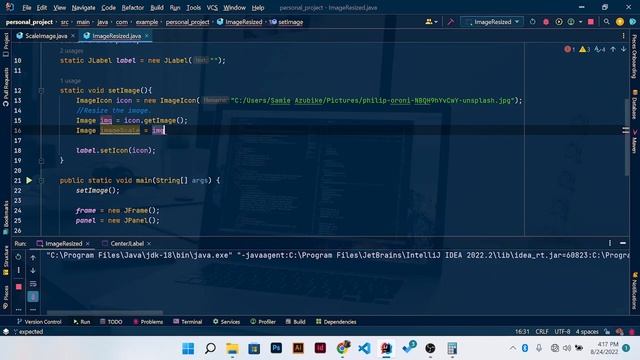
Task: Toggle the Maven right side panel
Action: (634, 141)
